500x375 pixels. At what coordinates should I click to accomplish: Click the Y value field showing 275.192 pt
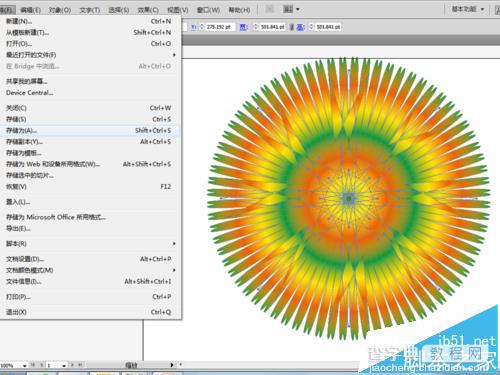pyautogui.click(x=220, y=27)
